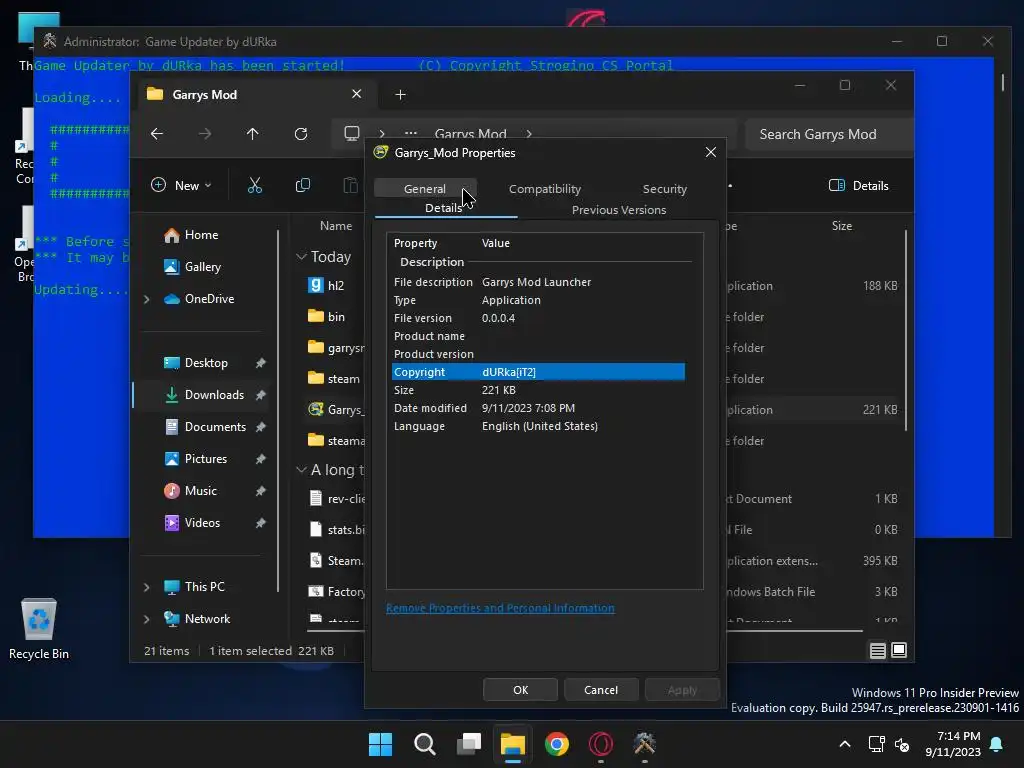Select the hl2 file
The height and width of the screenshot is (768, 1024).
click(327, 285)
